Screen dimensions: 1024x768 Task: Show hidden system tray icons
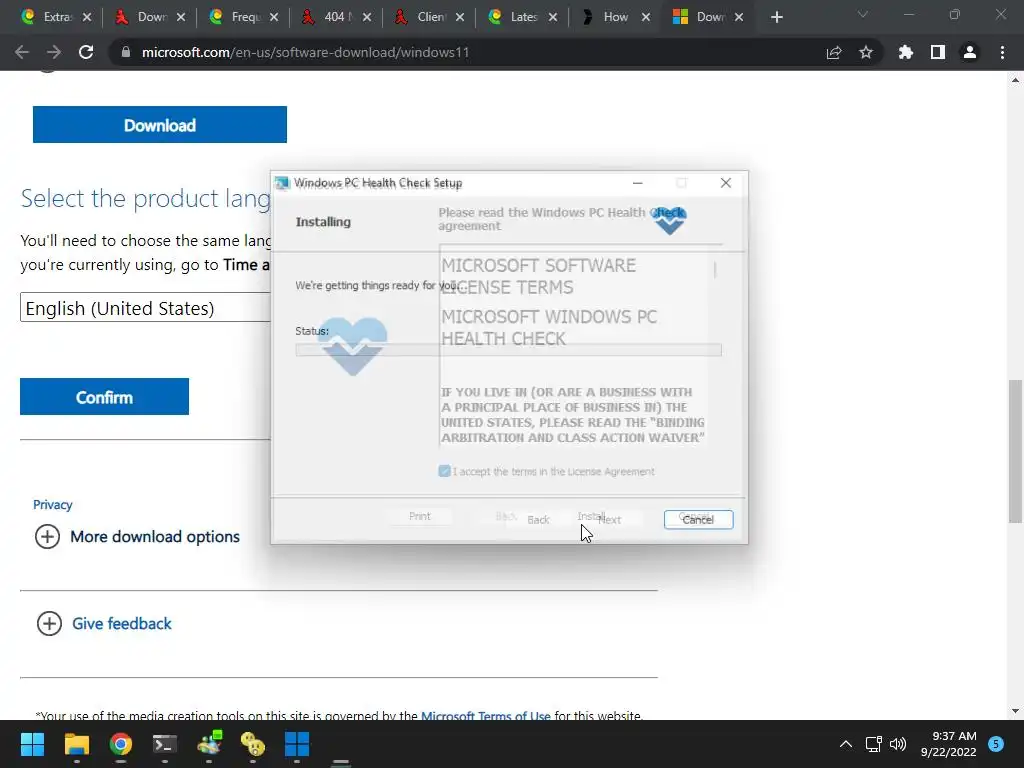[x=846, y=744]
